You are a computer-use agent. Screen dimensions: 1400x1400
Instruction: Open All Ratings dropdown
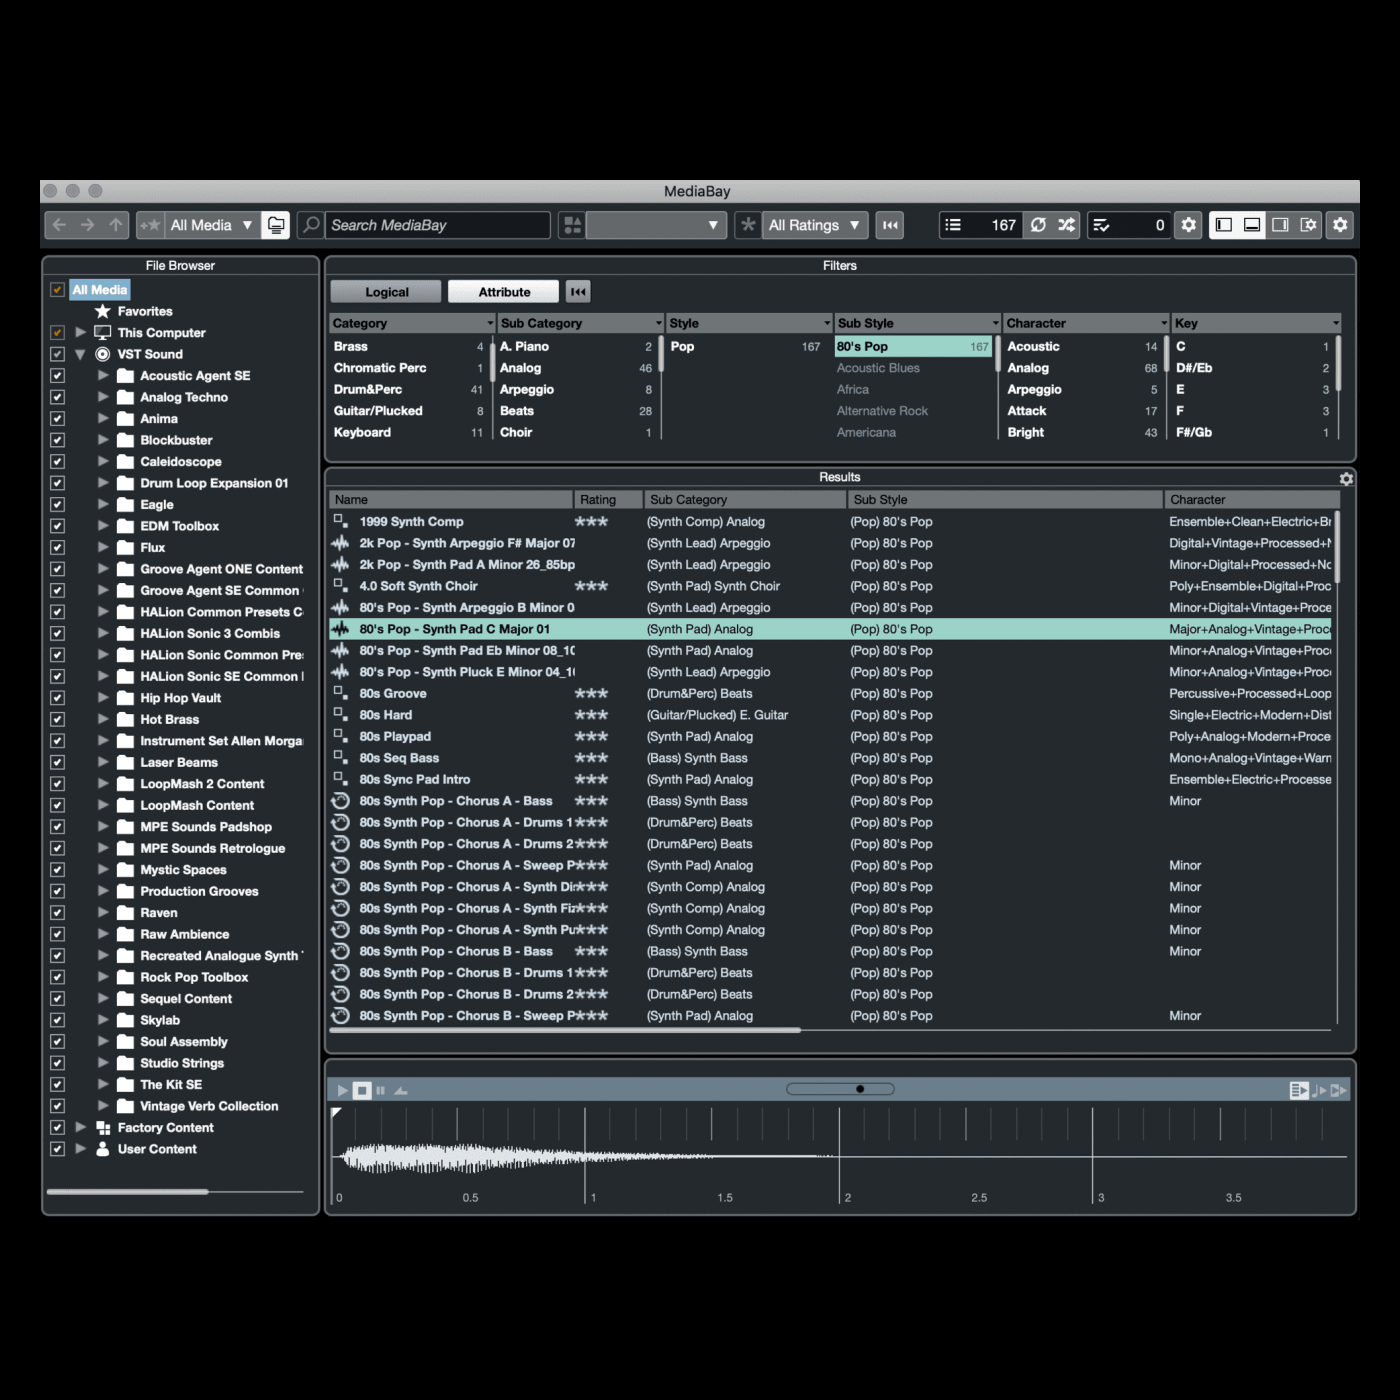tap(815, 225)
